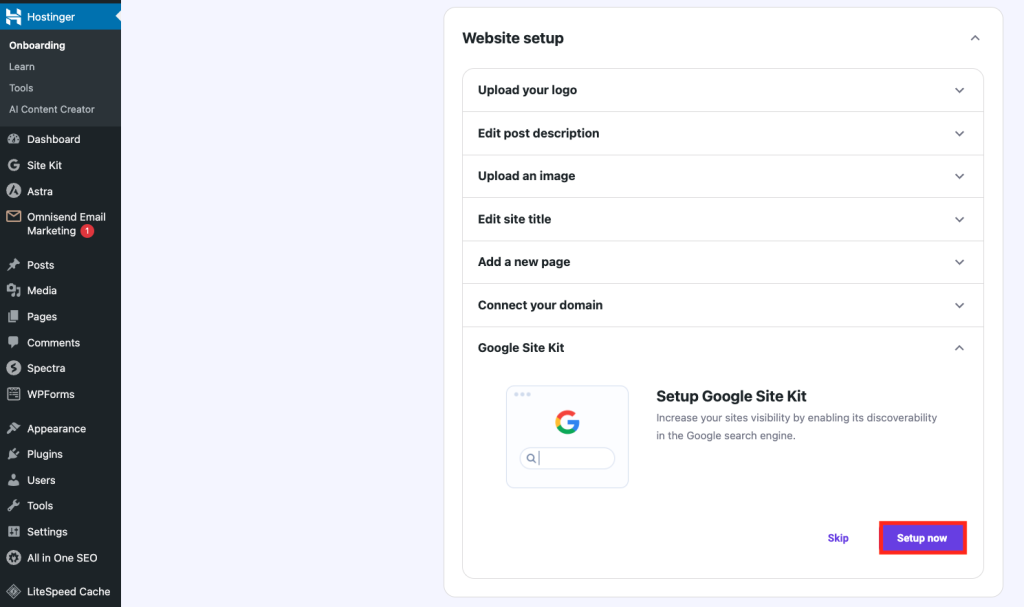Click the Media icon in sidebar
The width and height of the screenshot is (1024, 607).
14,290
